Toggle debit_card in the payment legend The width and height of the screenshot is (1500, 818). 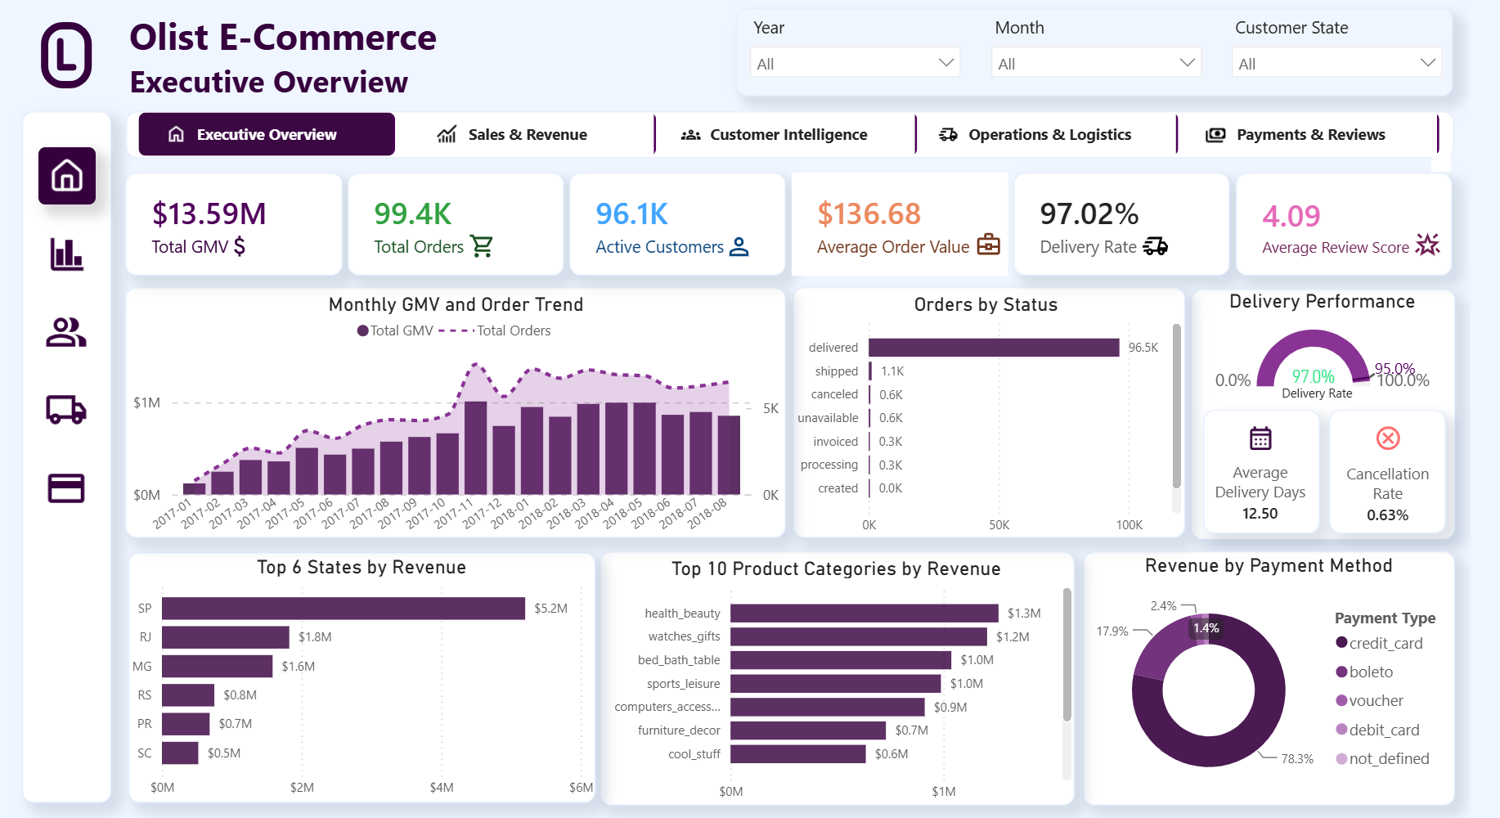[1378, 730]
